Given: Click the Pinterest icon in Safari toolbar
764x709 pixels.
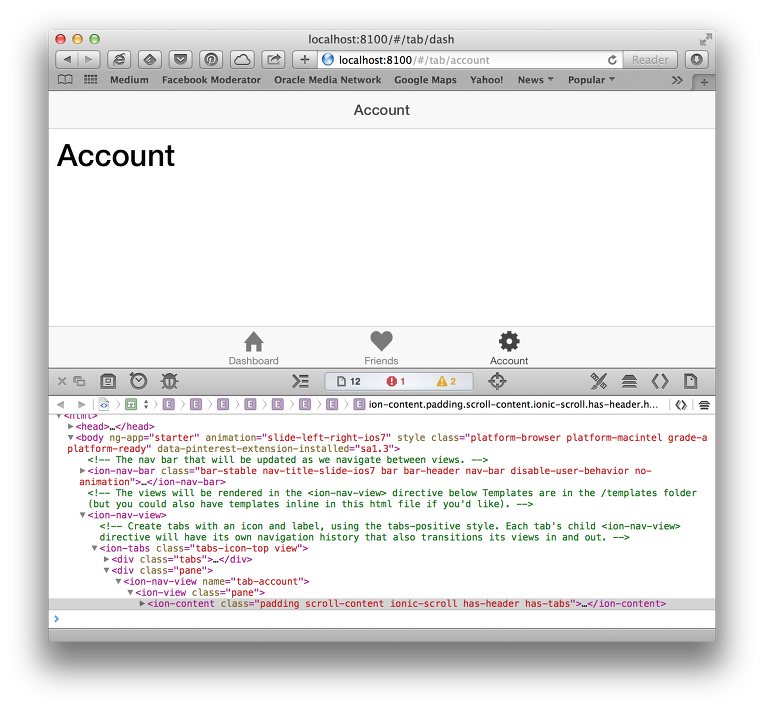Looking at the screenshot, I should tap(211, 60).
